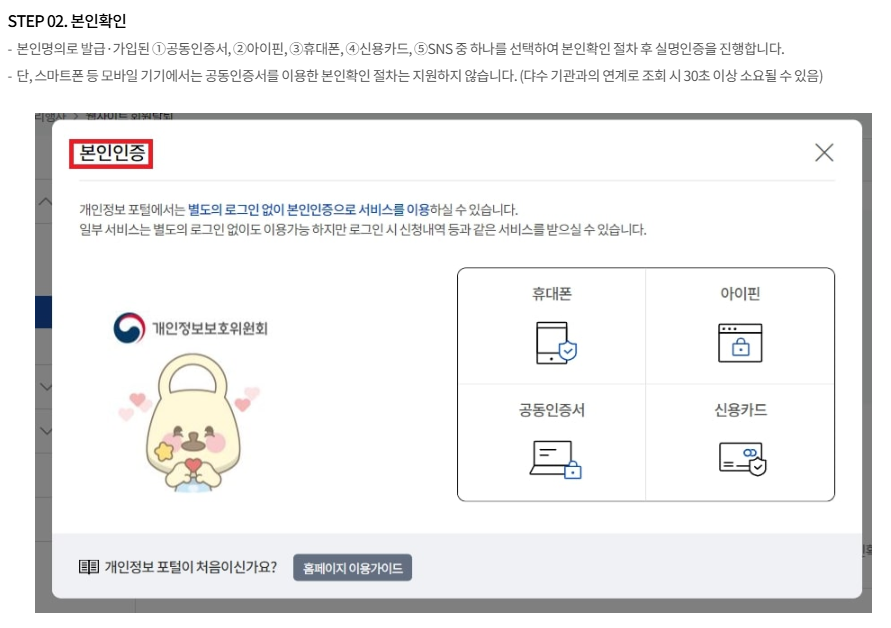891x628 pixels.
Task: Select the 아이핀 browser lock icon
Action: (740, 342)
